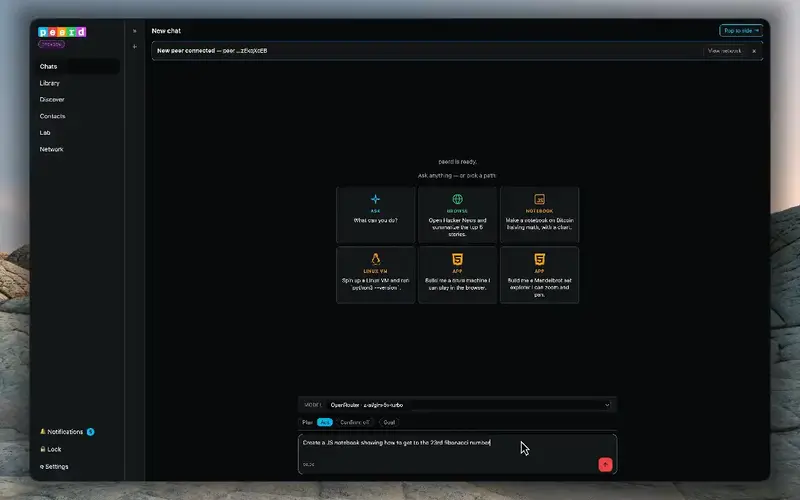Click the notification count badge

(x=90, y=432)
